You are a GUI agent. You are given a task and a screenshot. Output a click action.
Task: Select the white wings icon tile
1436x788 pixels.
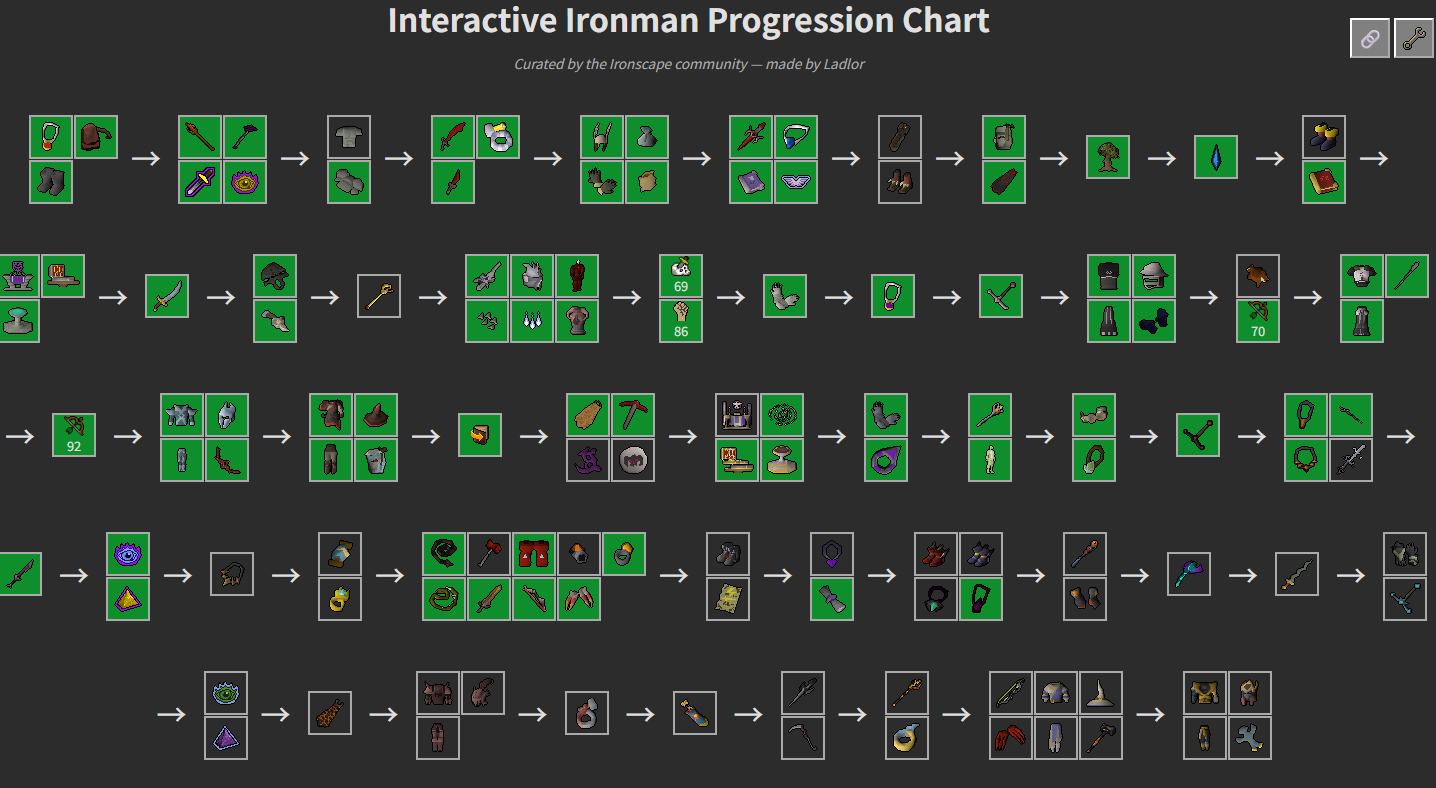coord(796,182)
